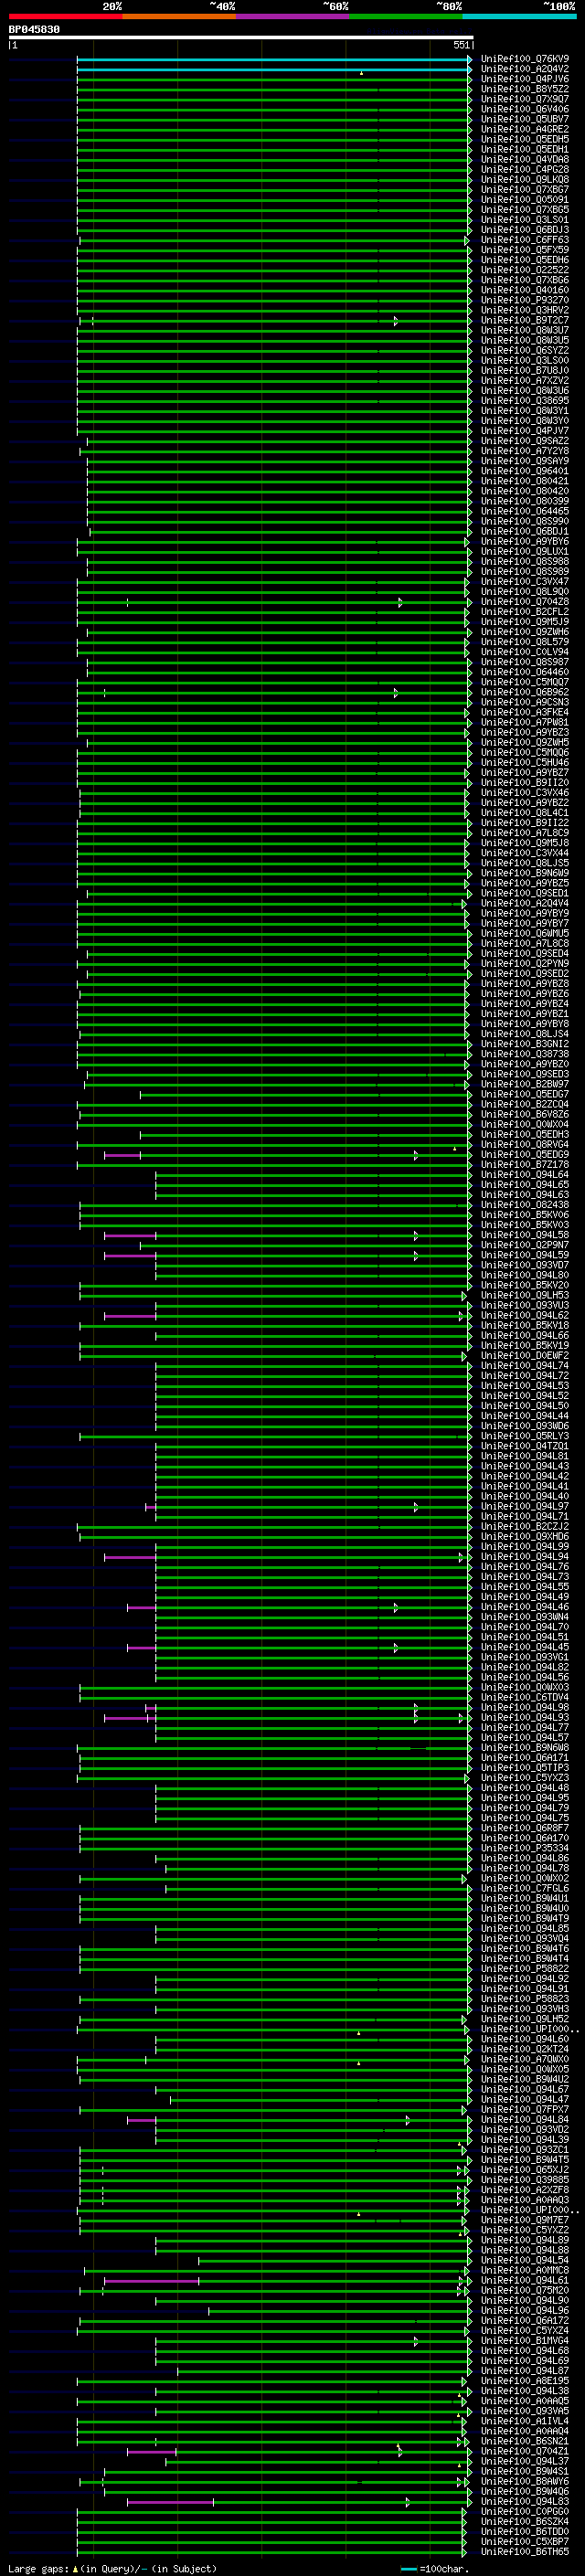Select hit label UniRef100_C6TDV4
The width and height of the screenshot is (585, 2576).
(525, 1698)
